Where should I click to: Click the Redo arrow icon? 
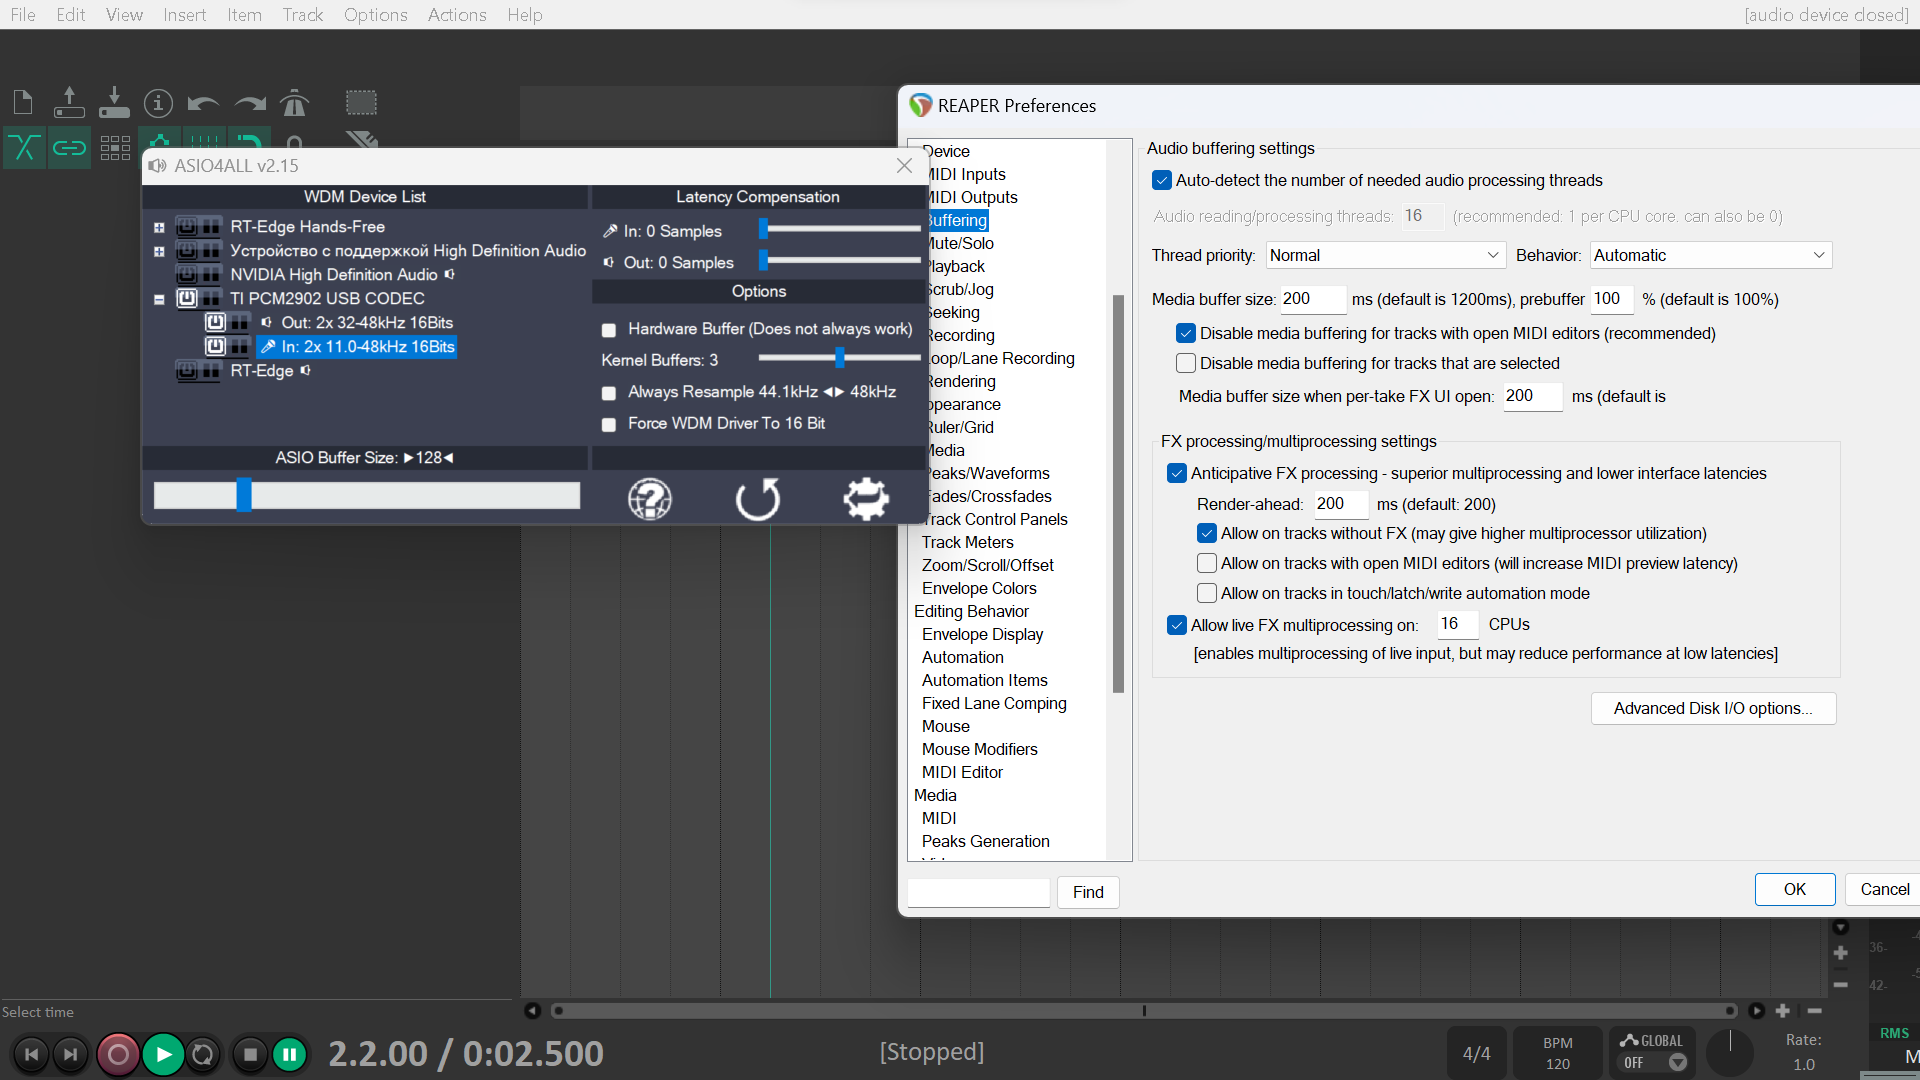[250, 103]
